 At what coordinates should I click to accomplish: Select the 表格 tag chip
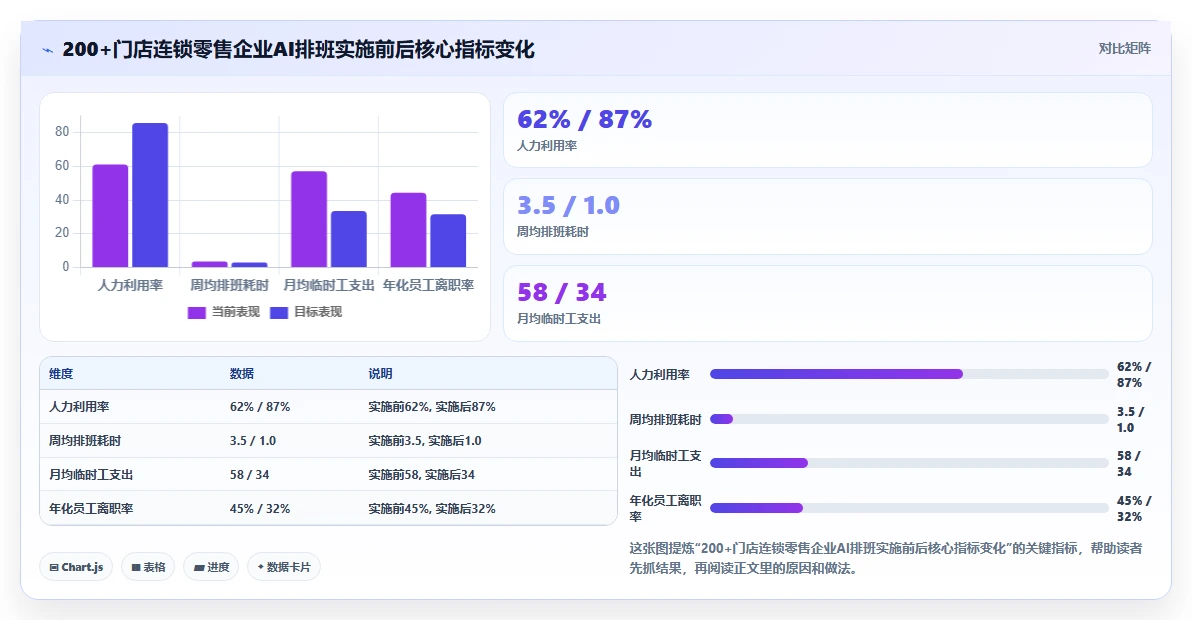(x=148, y=567)
